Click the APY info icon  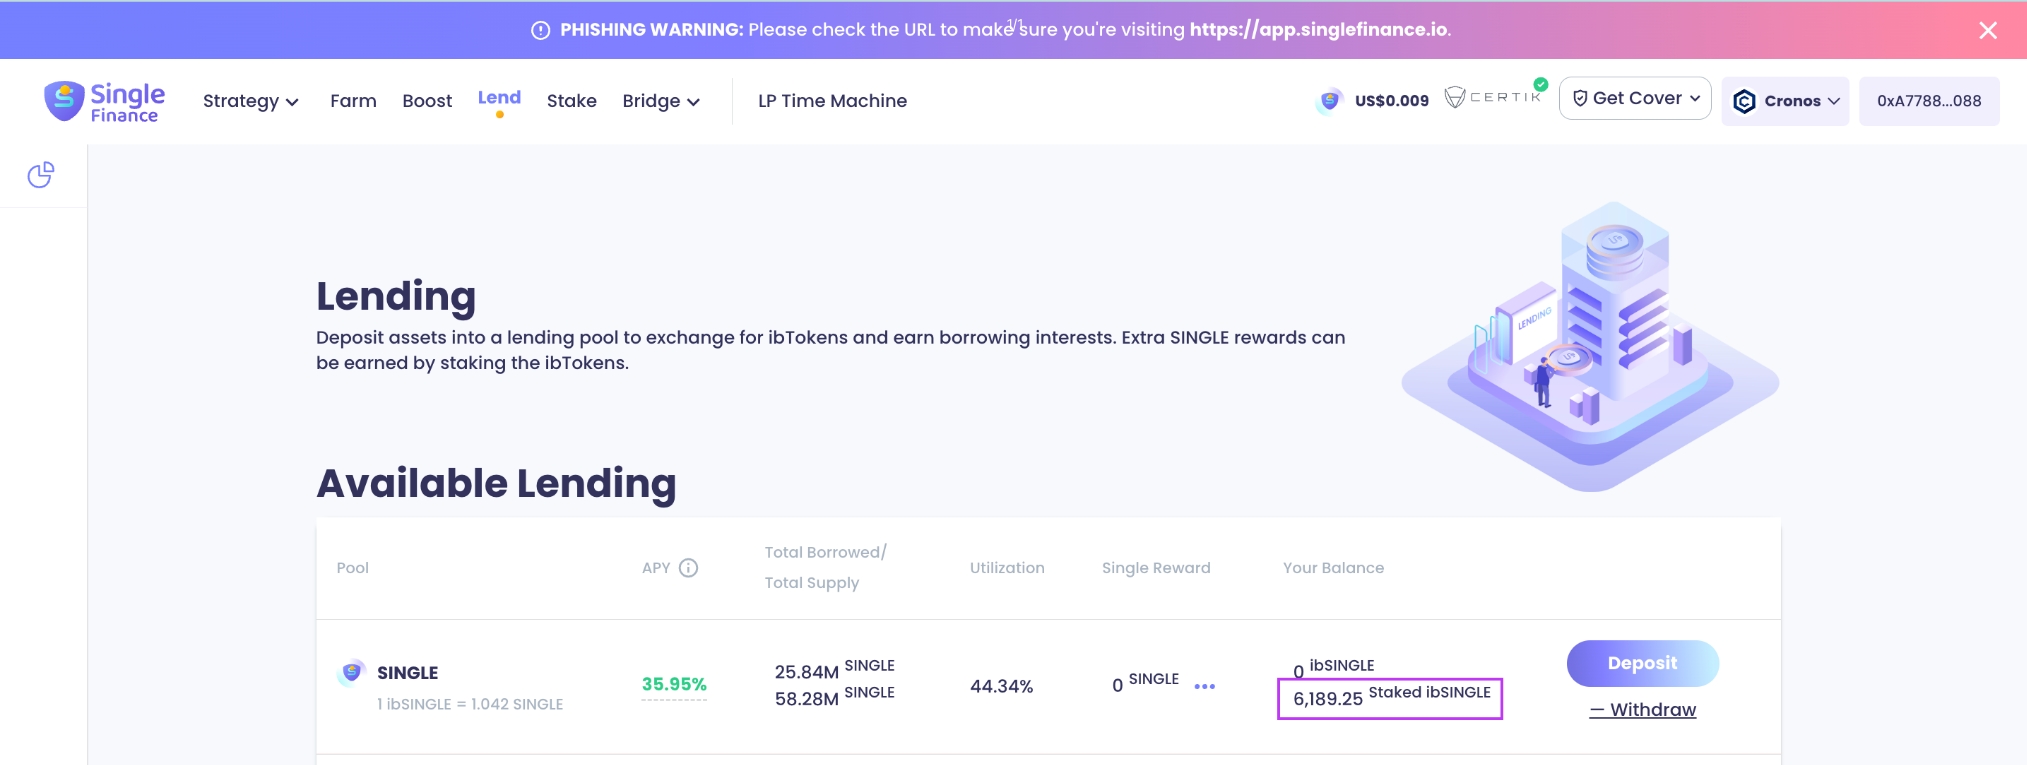(x=688, y=568)
